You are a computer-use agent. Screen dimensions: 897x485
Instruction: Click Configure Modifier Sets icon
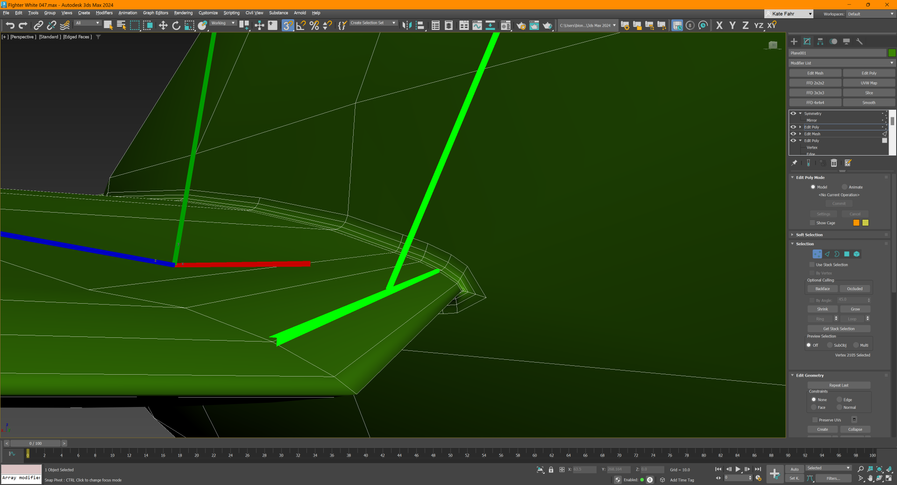coord(848,163)
